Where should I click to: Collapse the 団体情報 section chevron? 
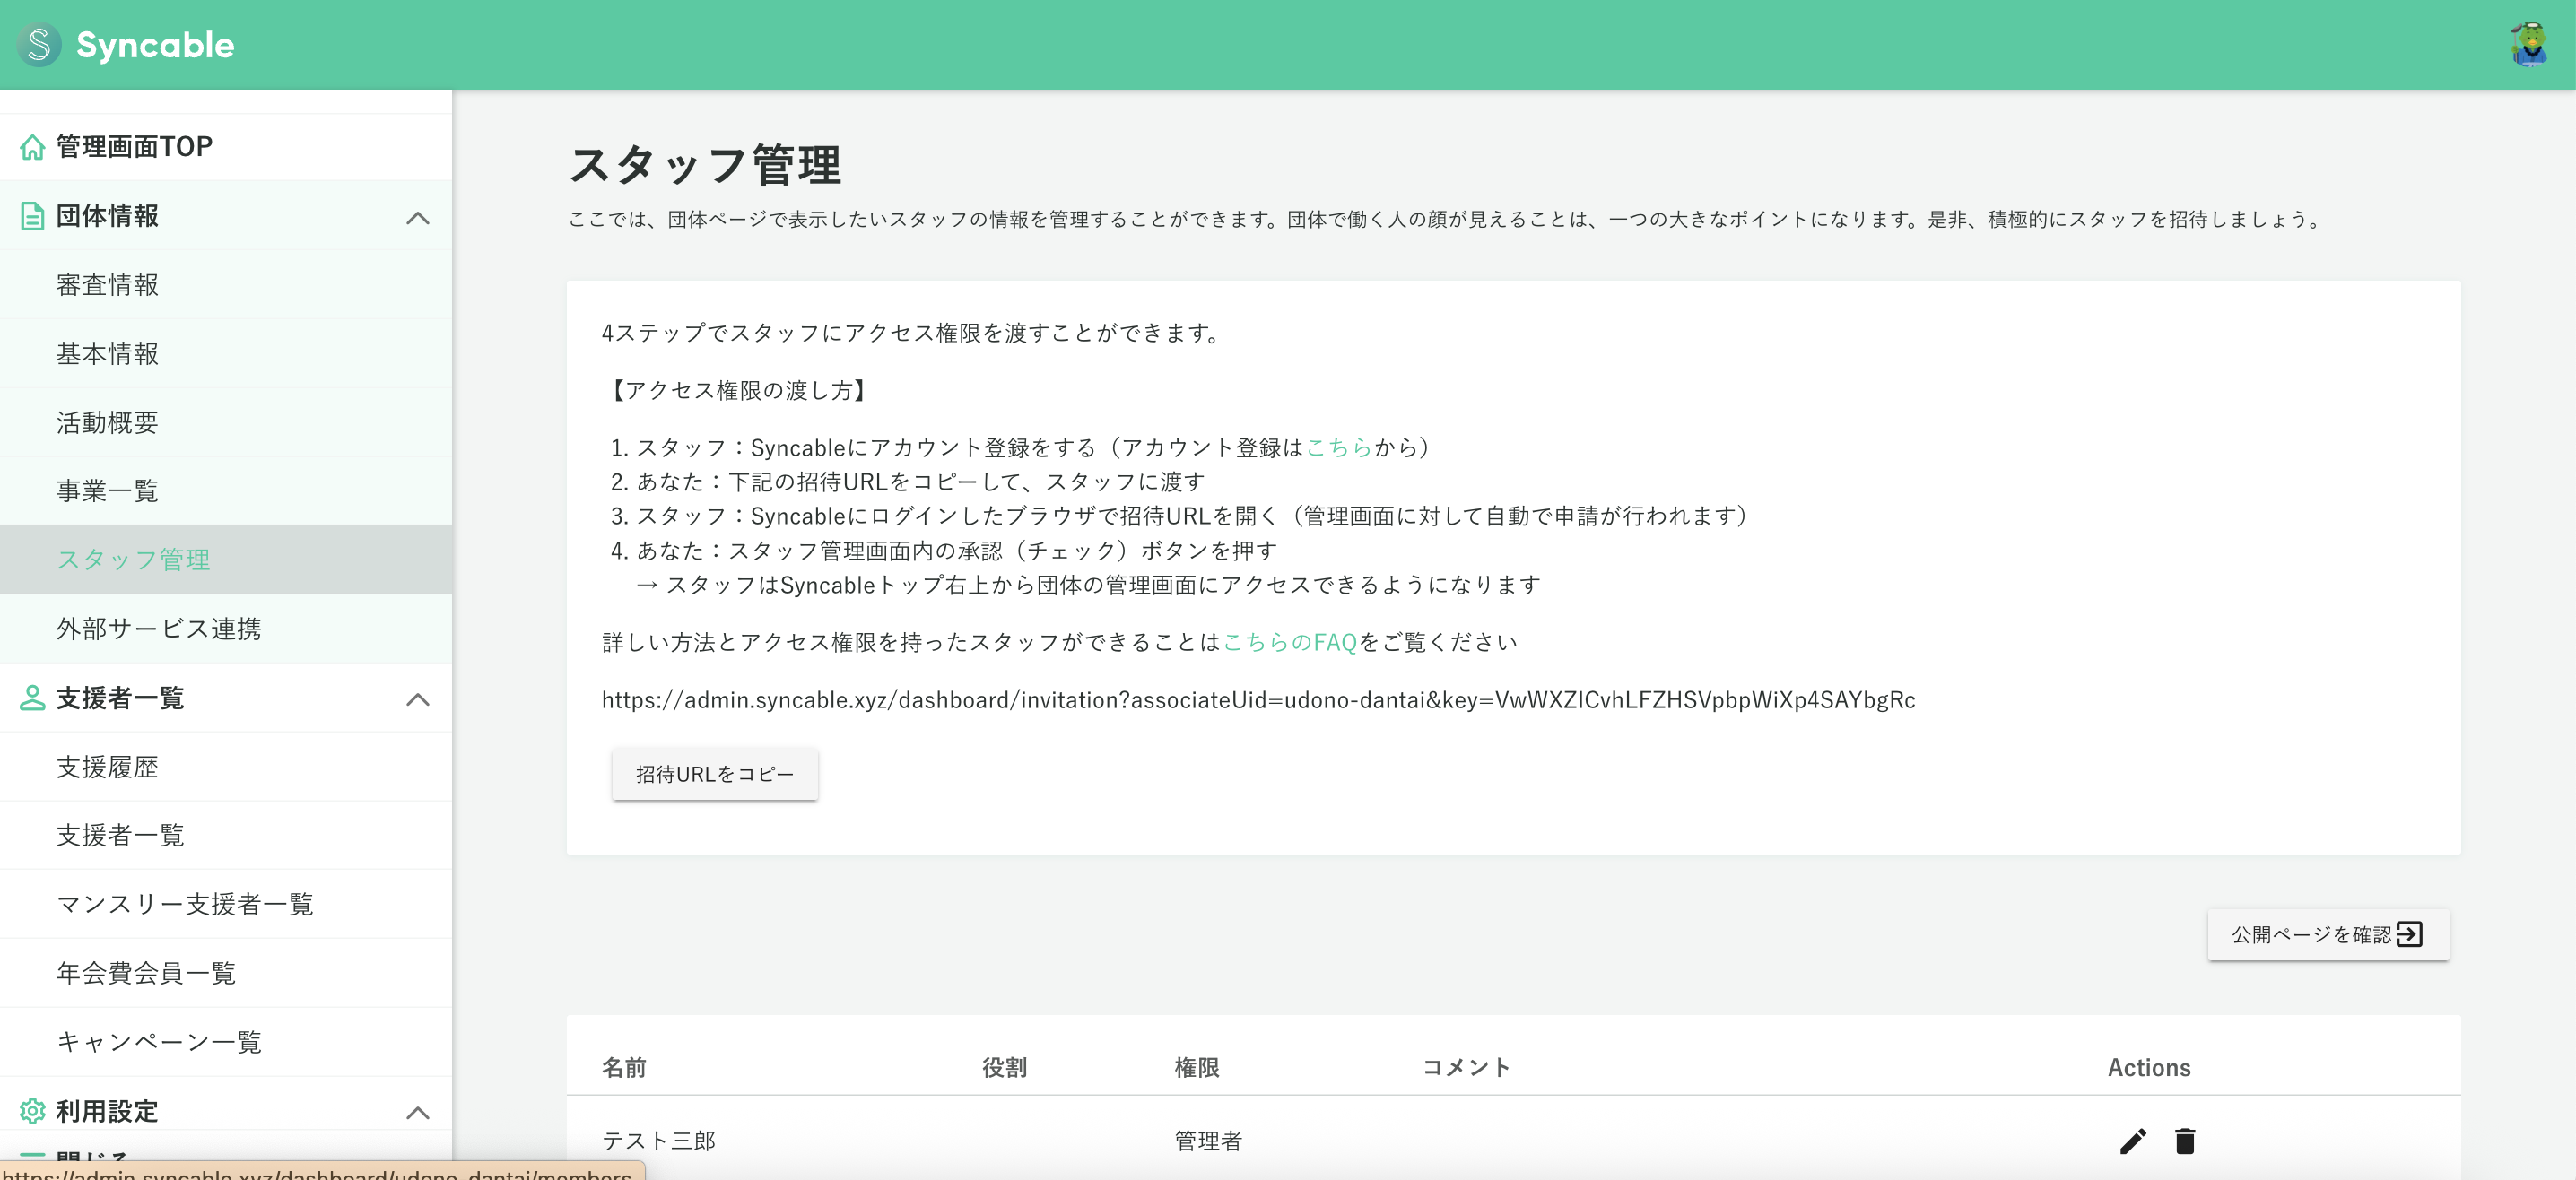pyautogui.click(x=419, y=218)
